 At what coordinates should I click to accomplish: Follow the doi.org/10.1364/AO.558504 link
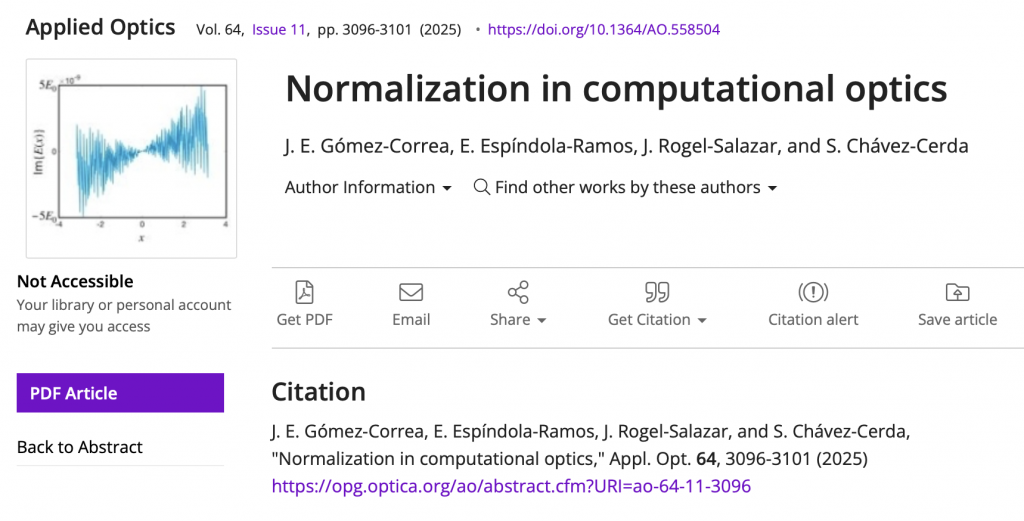tap(603, 29)
